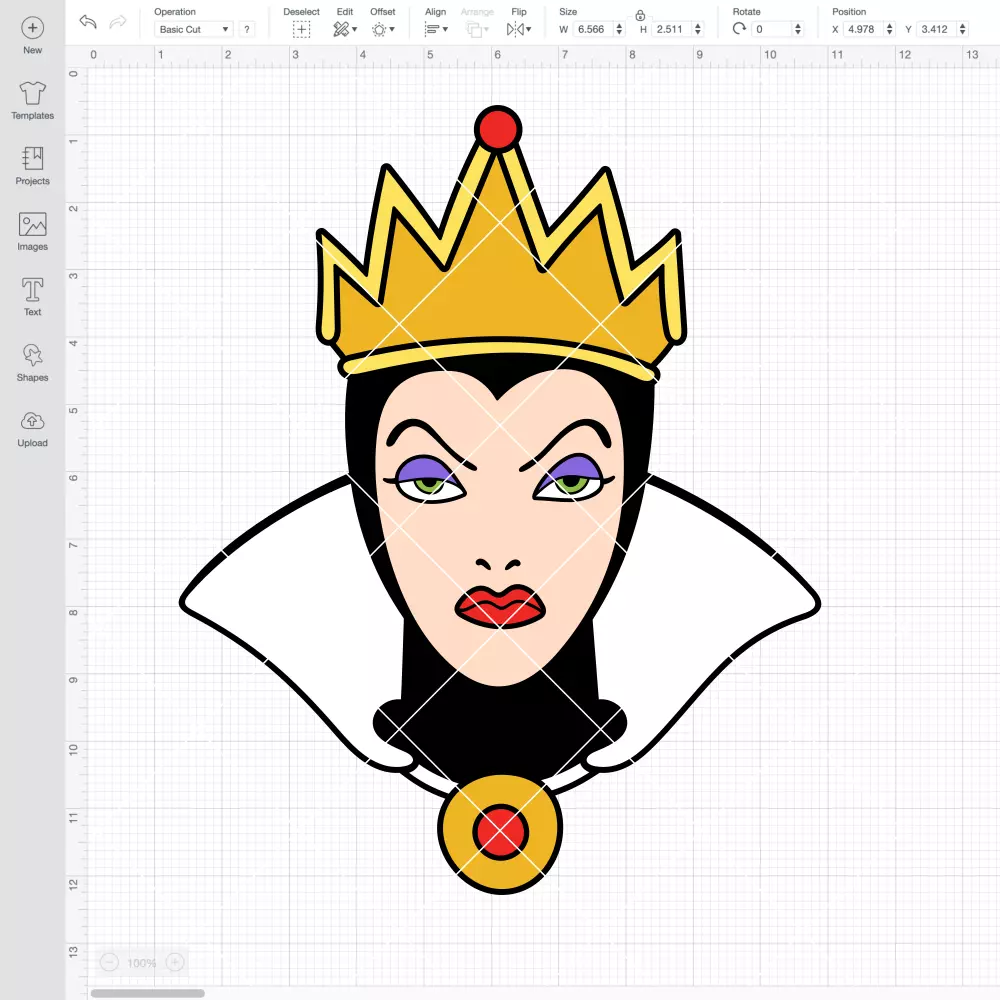This screenshot has height=1000, width=1000.
Task: Click the New project plus icon
Action: [33, 28]
